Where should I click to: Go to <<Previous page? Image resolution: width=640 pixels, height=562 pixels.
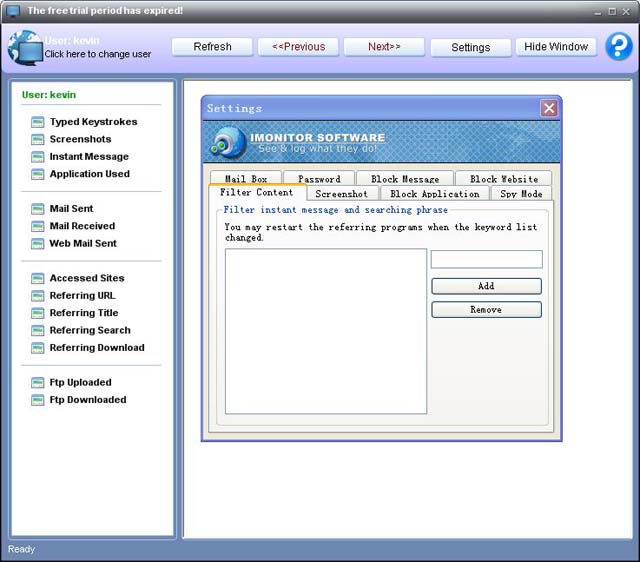coord(298,47)
